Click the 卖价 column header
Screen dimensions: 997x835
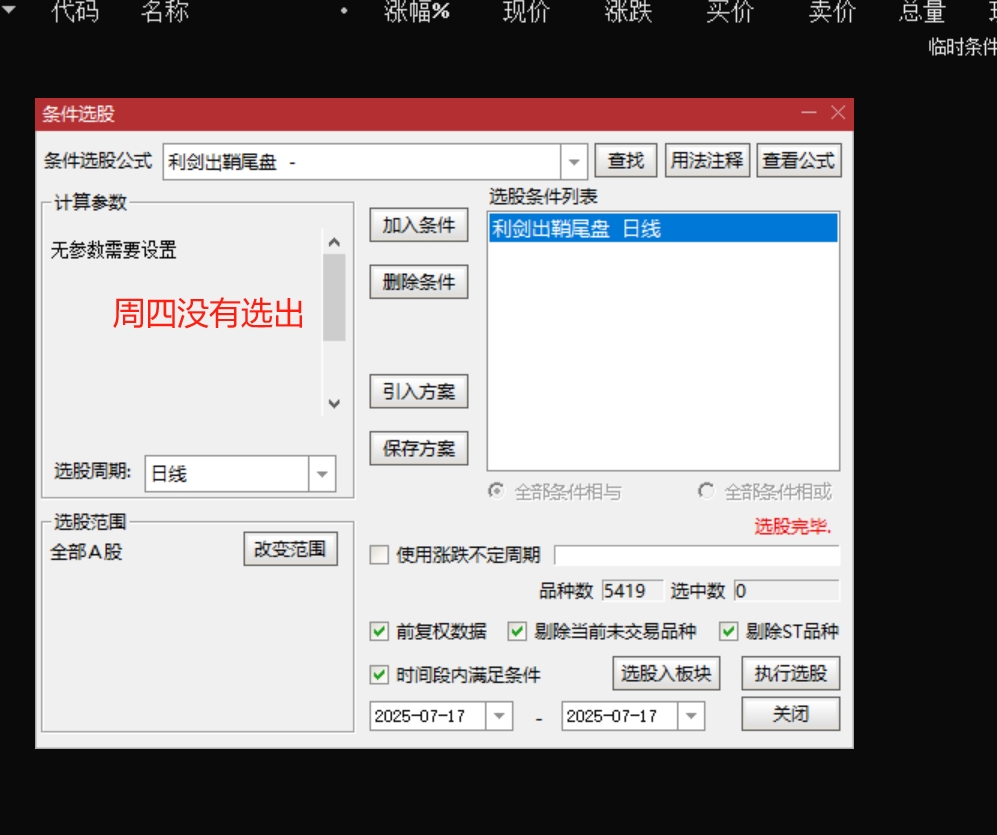tap(832, 11)
